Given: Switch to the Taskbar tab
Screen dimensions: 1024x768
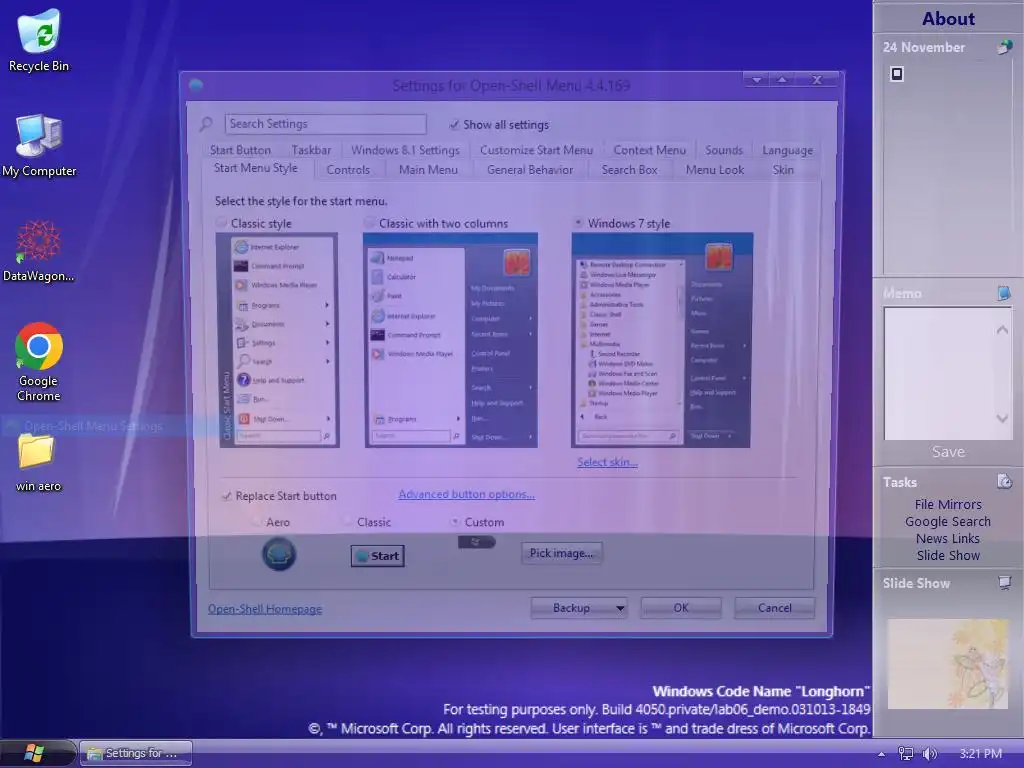Looking at the screenshot, I should point(312,150).
